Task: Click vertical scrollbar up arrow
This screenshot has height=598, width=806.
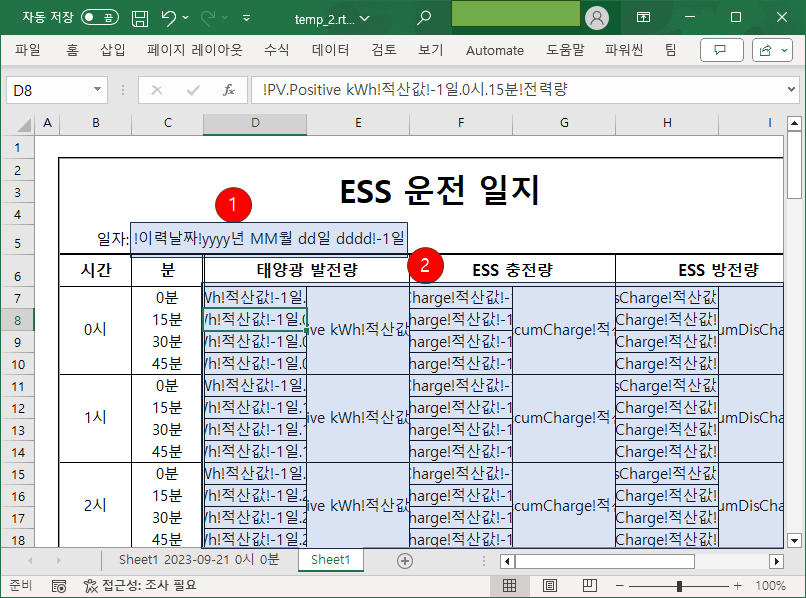Action: pos(794,123)
